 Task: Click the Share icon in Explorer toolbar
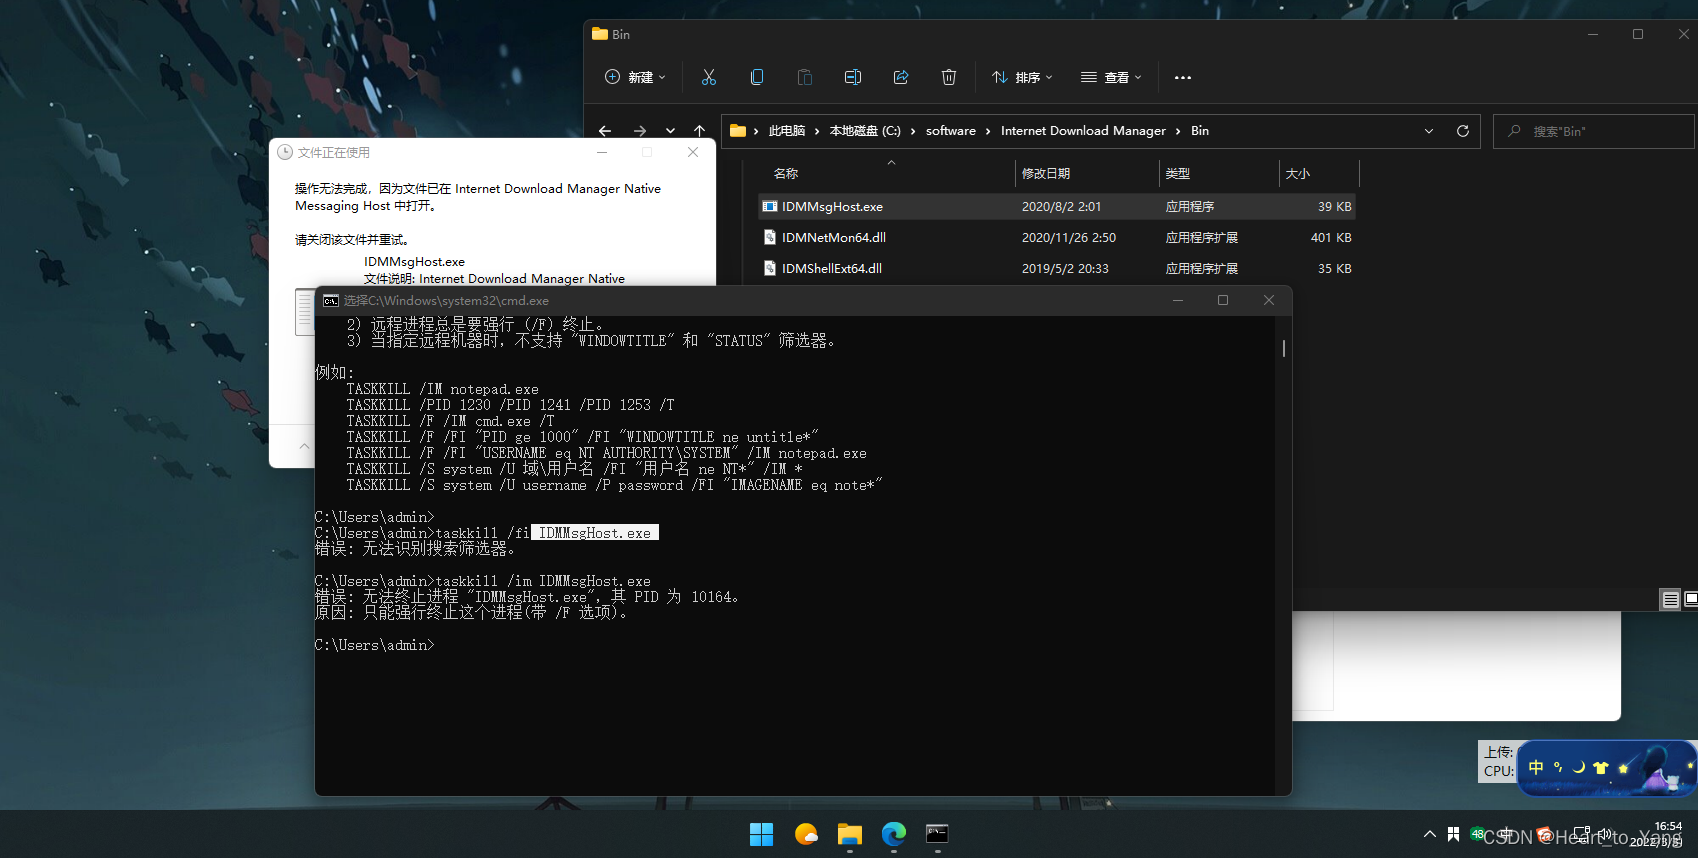click(x=901, y=77)
